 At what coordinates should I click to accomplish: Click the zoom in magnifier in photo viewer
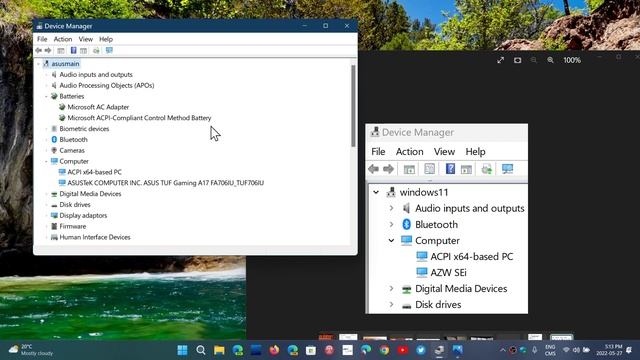tap(551, 60)
